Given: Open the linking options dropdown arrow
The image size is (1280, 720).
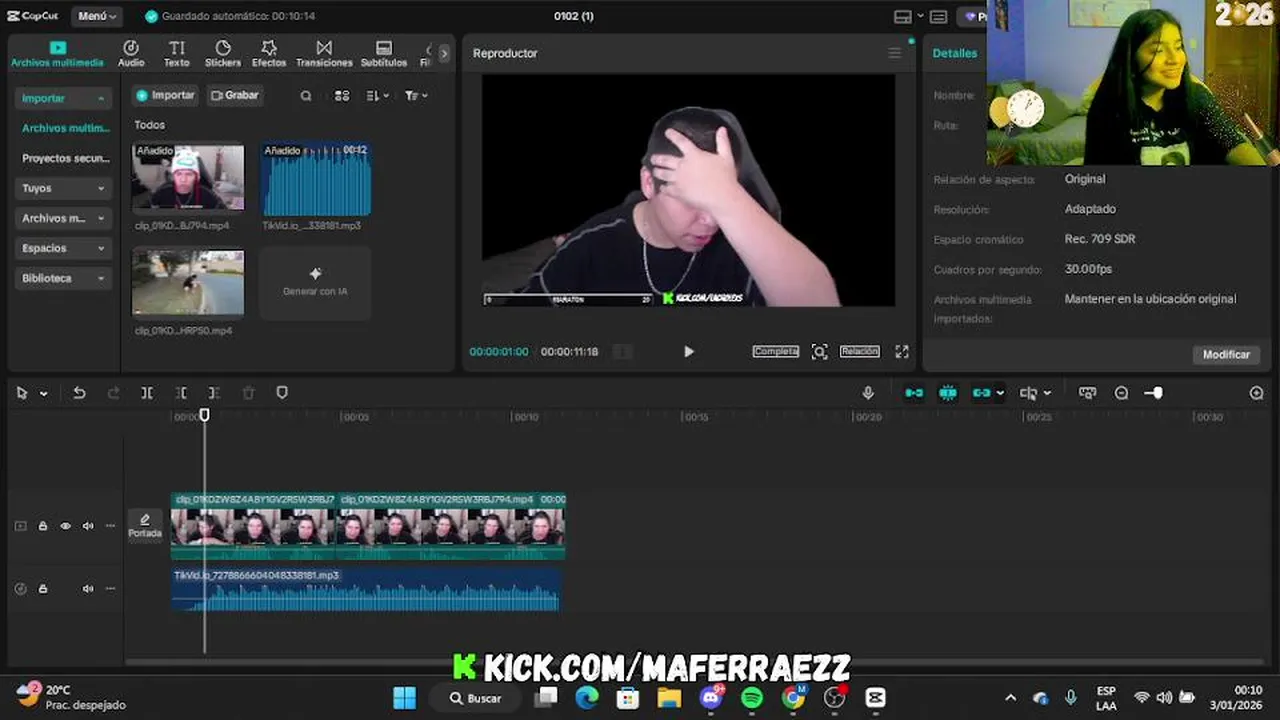Looking at the screenshot, I should (x=1000, y=394).
